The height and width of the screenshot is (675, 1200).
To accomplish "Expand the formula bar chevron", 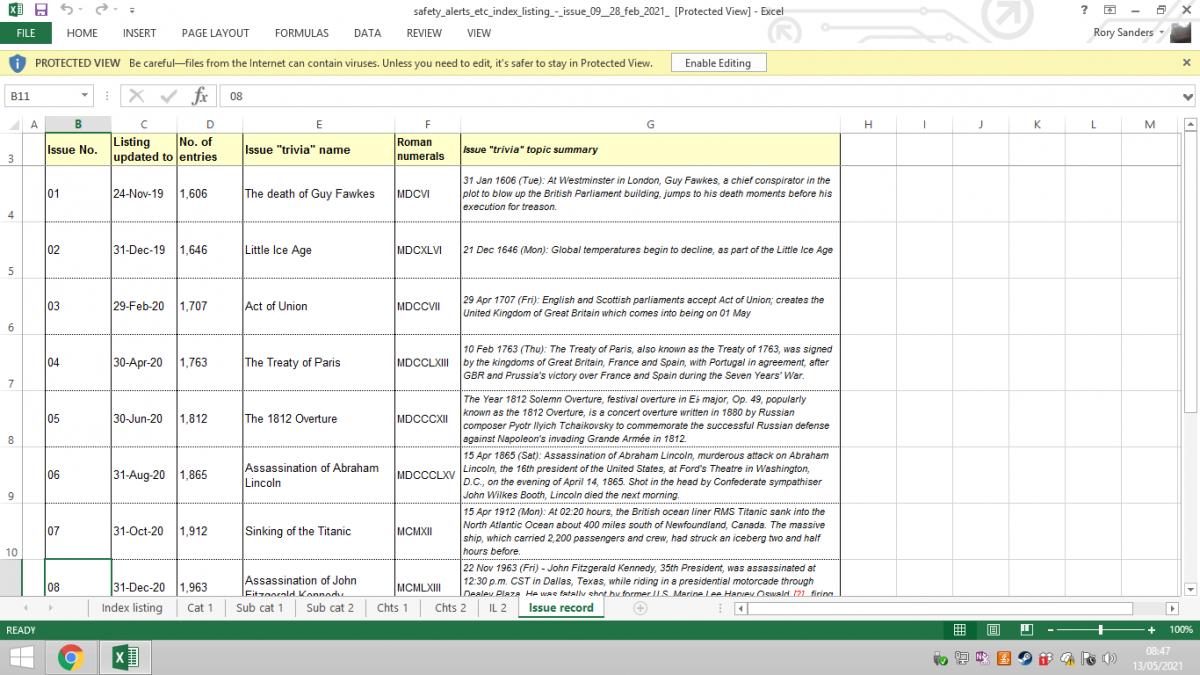I will click(x=1188, y=97).
